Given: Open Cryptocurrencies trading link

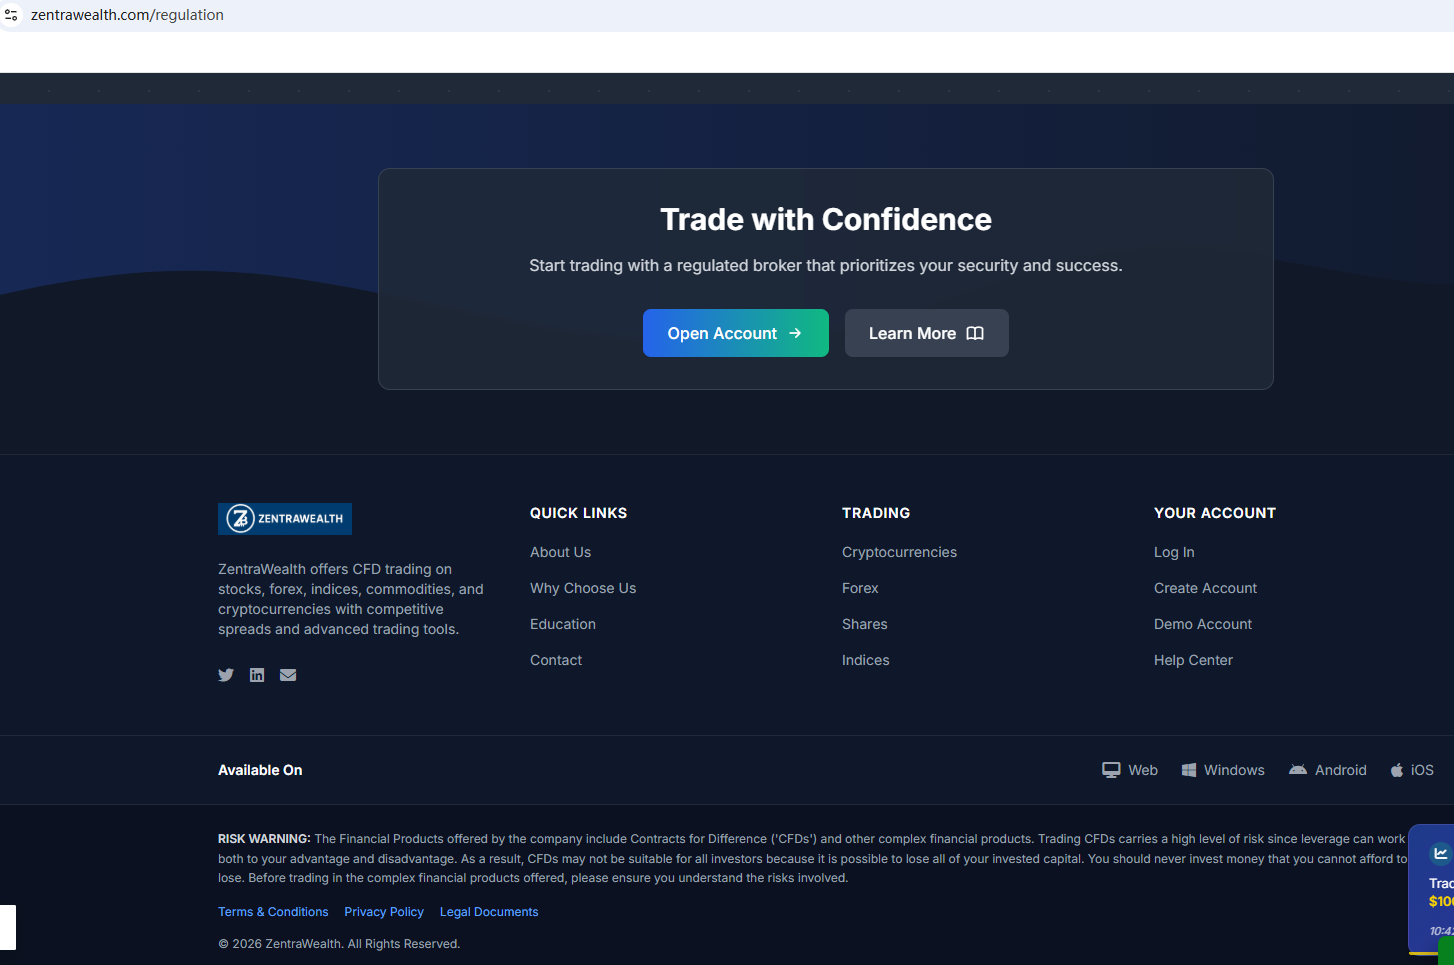Looking at the screenshot, I should pyautogui.click(x=899, y=552).
